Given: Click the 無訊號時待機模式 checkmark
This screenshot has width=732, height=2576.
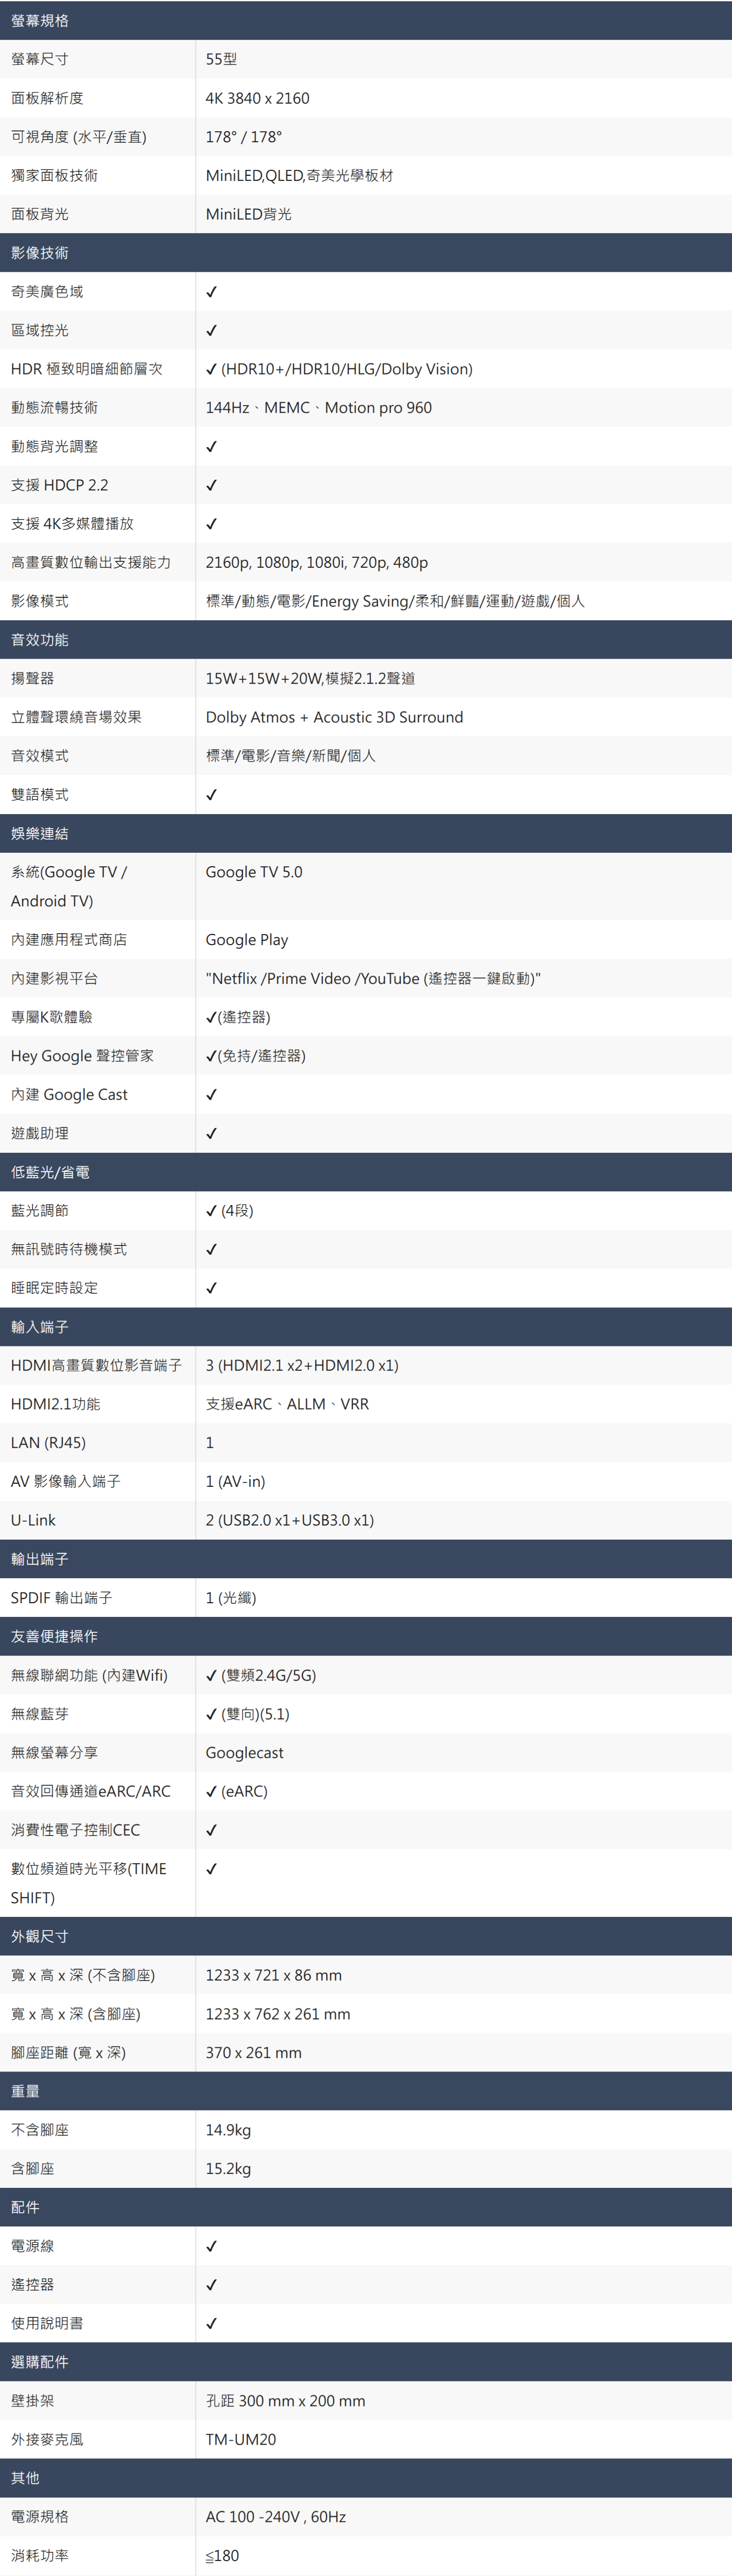Looking at the screenshot, I should [x=211, y=1250].
